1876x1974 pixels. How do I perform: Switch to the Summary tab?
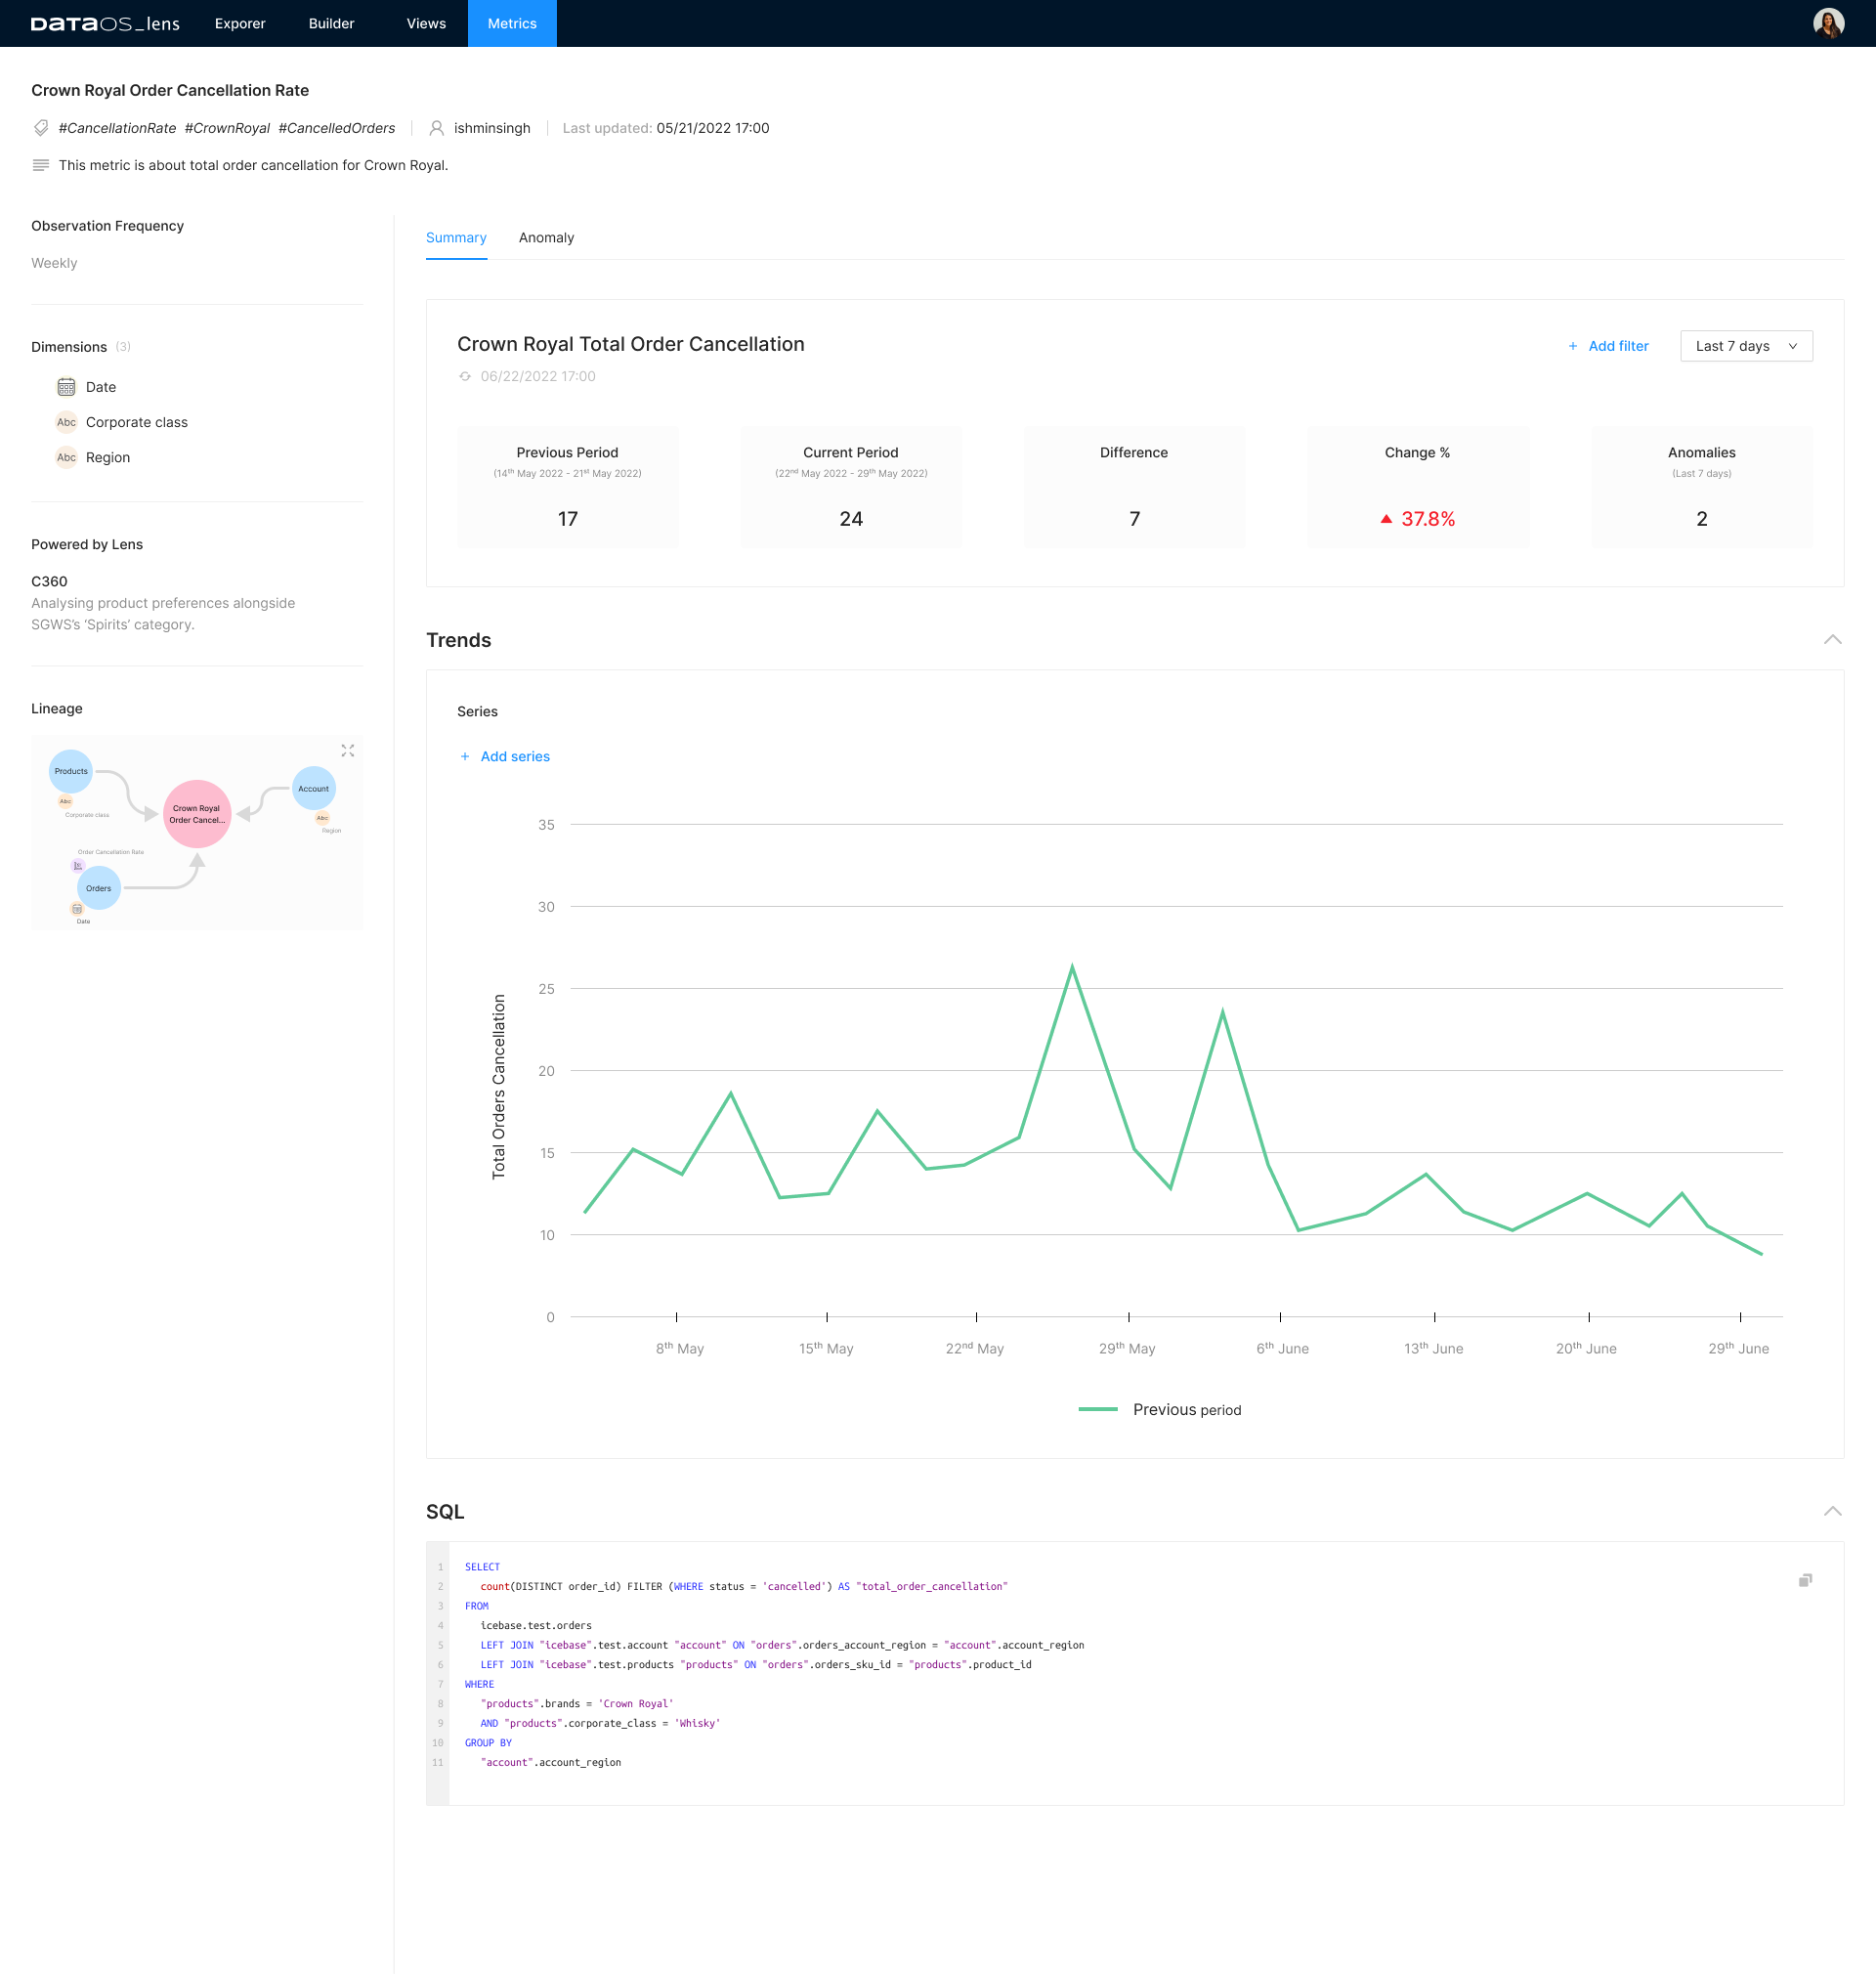(x=456, y=238)
